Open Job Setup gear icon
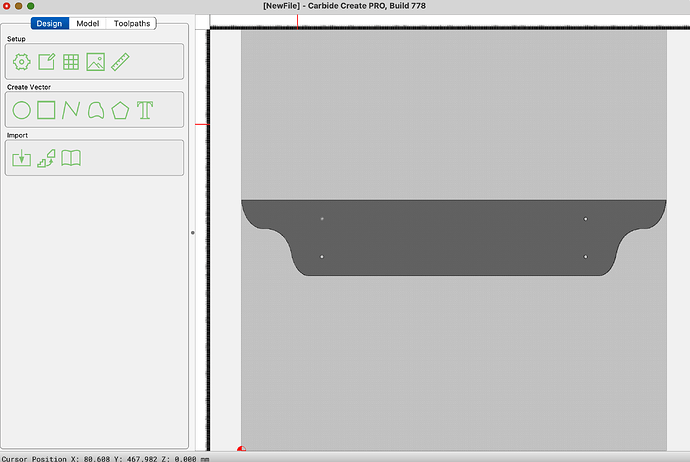 coord(22,62)
